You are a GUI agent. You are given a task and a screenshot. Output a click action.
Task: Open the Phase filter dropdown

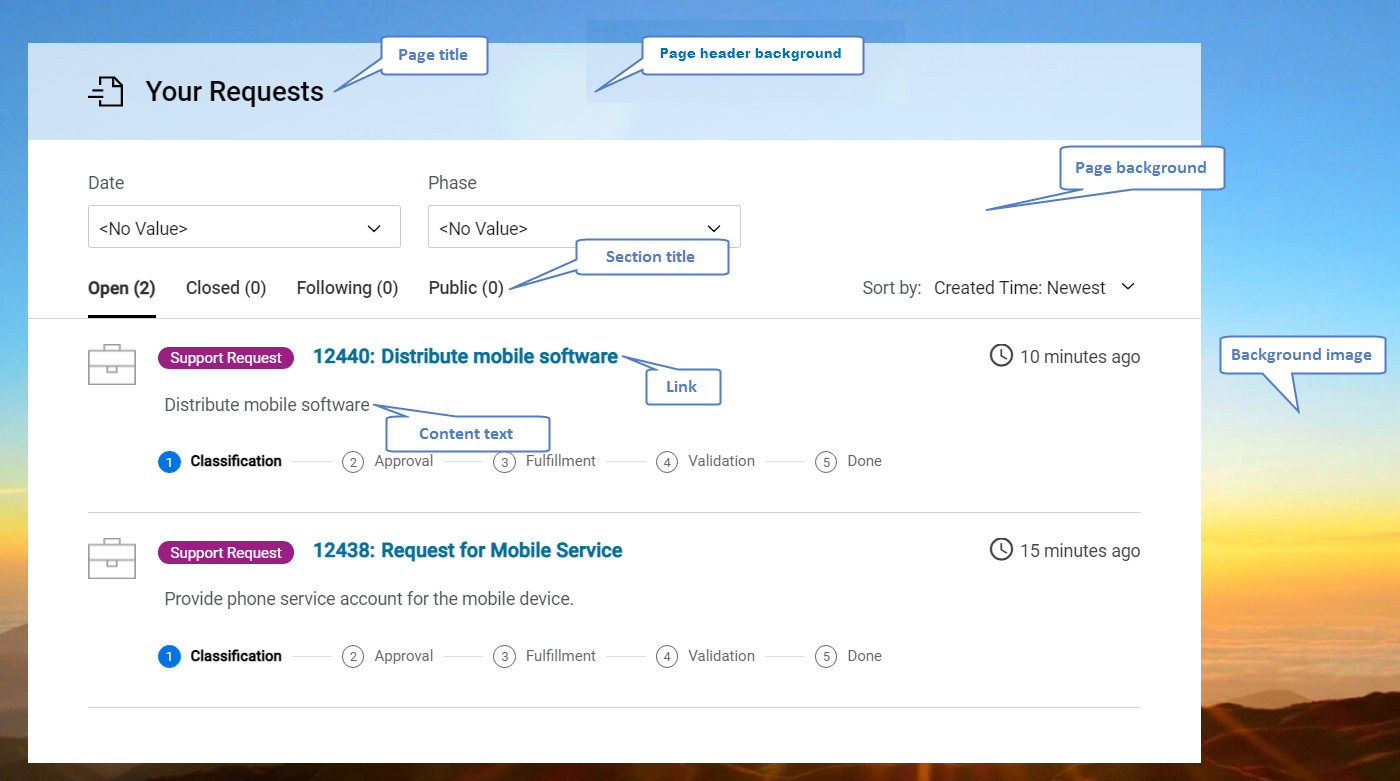pos(584,227)
